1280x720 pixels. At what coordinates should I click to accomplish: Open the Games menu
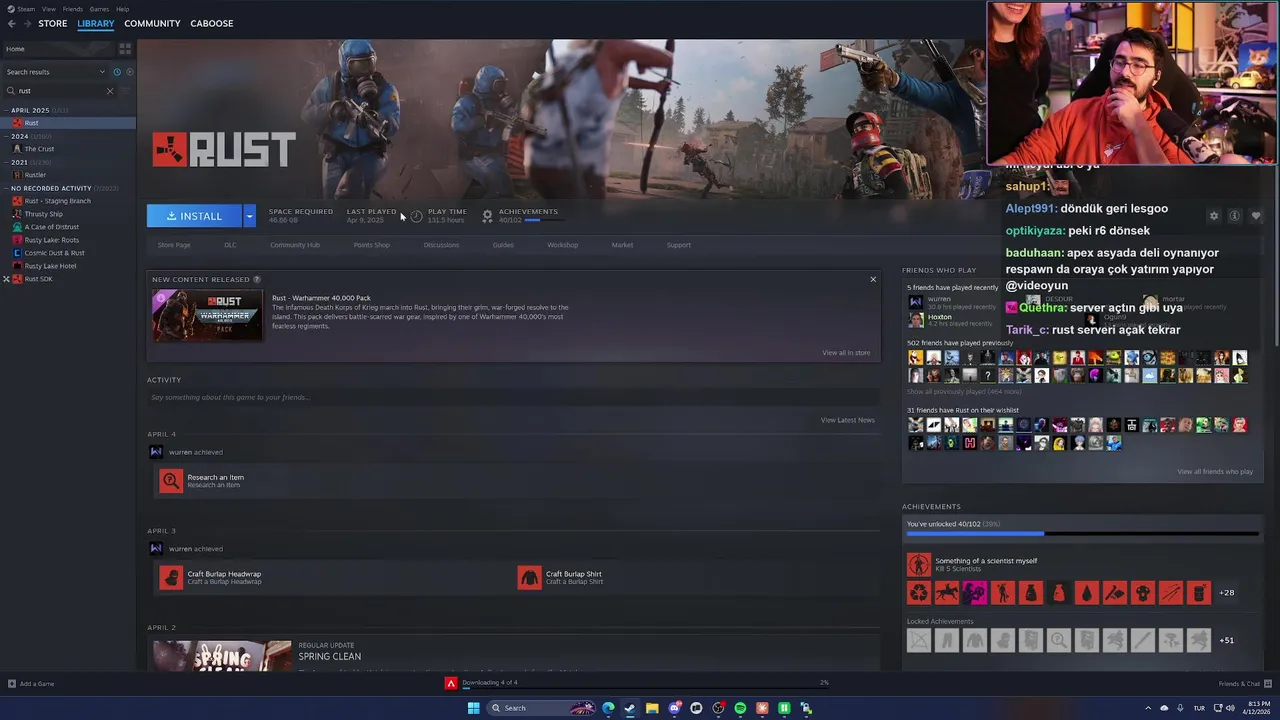[x=99, y=9]
